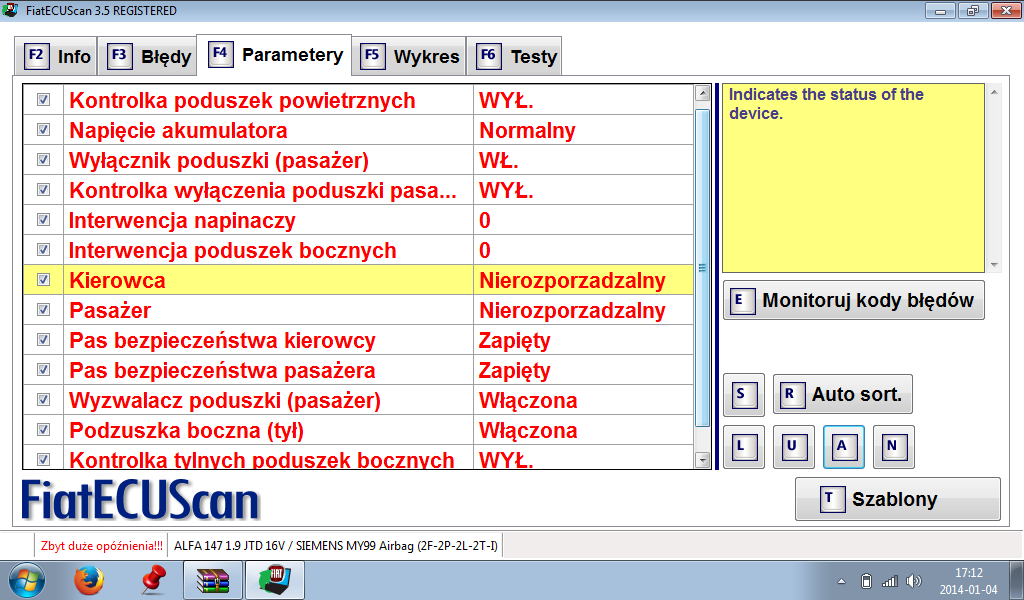This screenshot has height=600, width=1024.
Task: Click the A shortcut button
Action: click(x=844, y=447)
